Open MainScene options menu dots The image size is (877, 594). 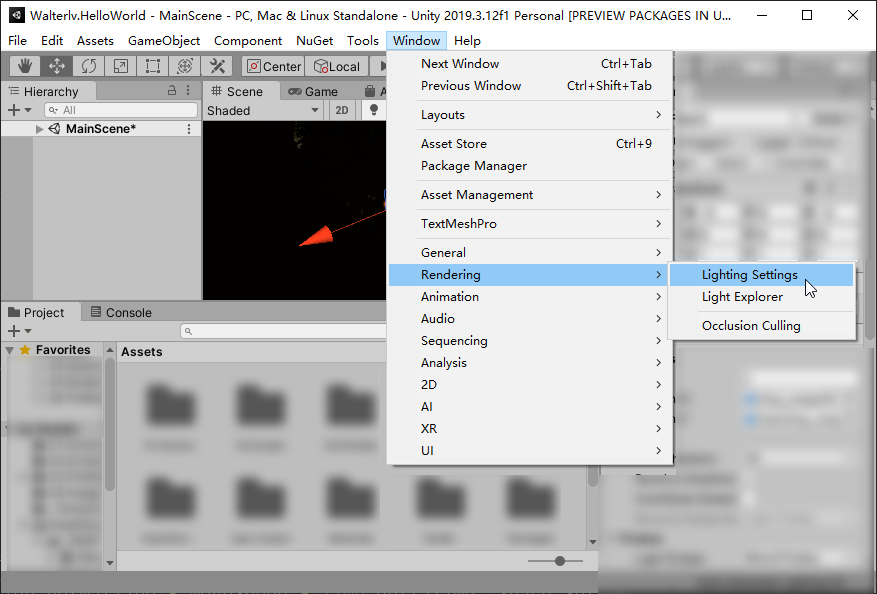click(189, 129)
